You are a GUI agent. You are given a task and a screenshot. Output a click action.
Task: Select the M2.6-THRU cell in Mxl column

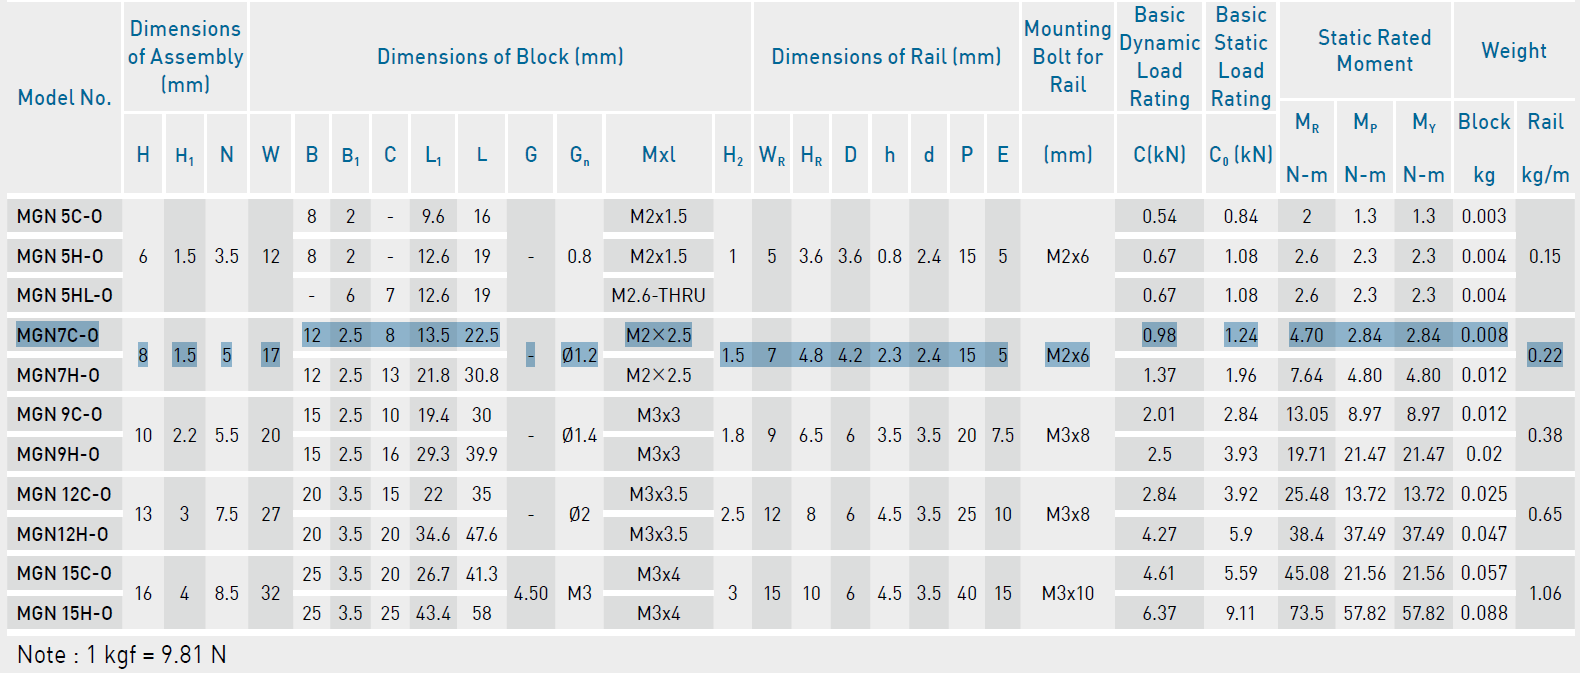click(x=658, y=295)
